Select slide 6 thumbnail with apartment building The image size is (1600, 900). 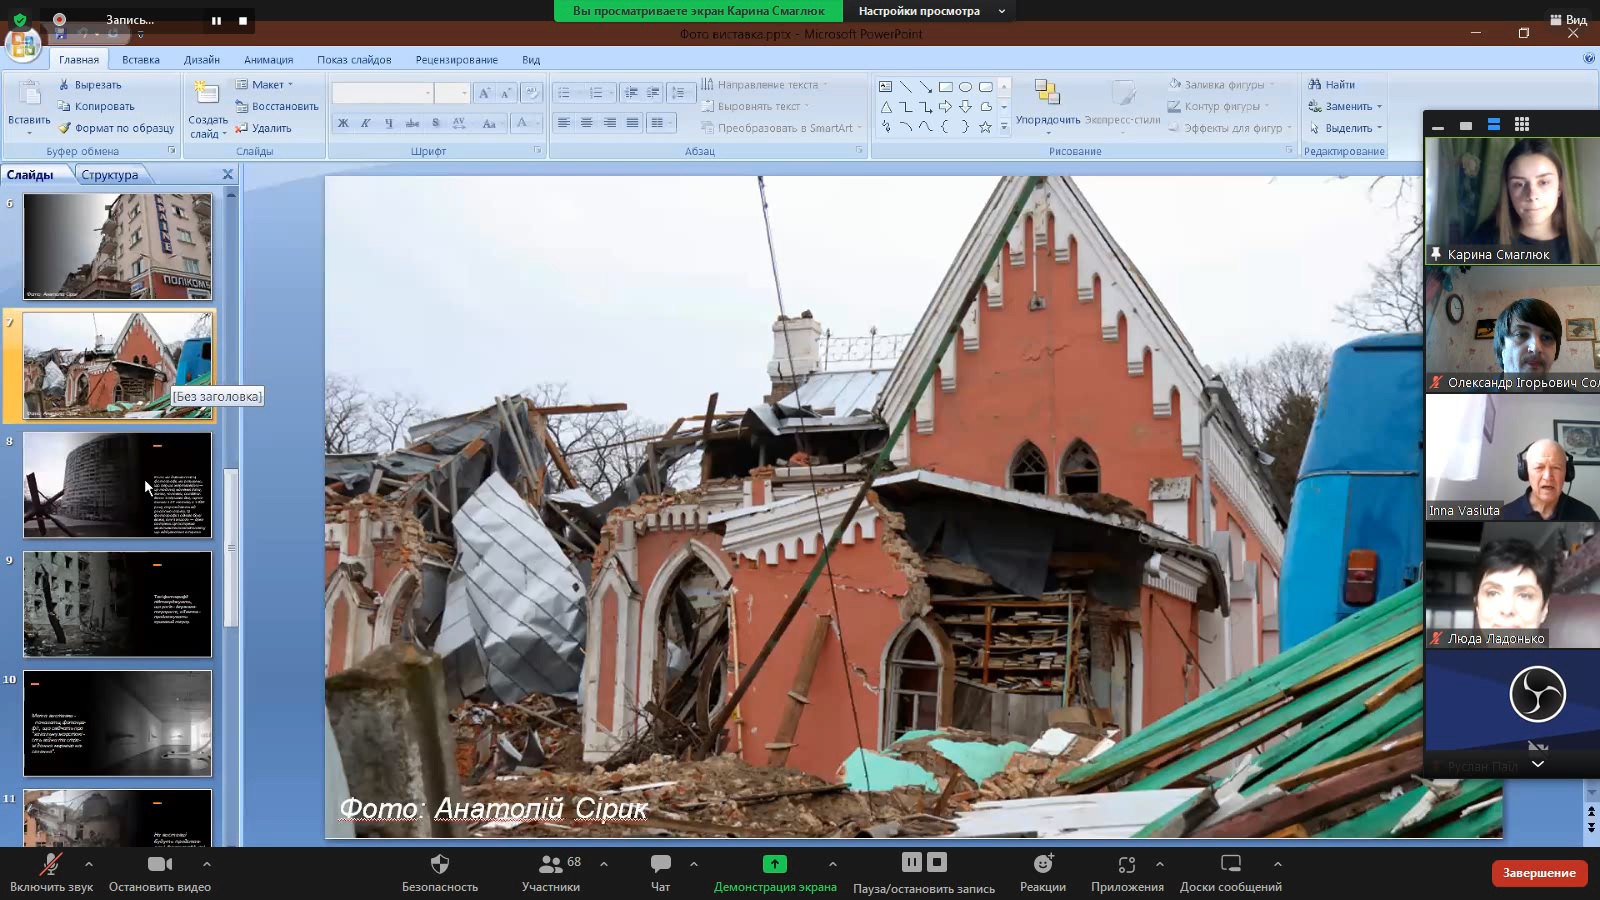[118, 246]
